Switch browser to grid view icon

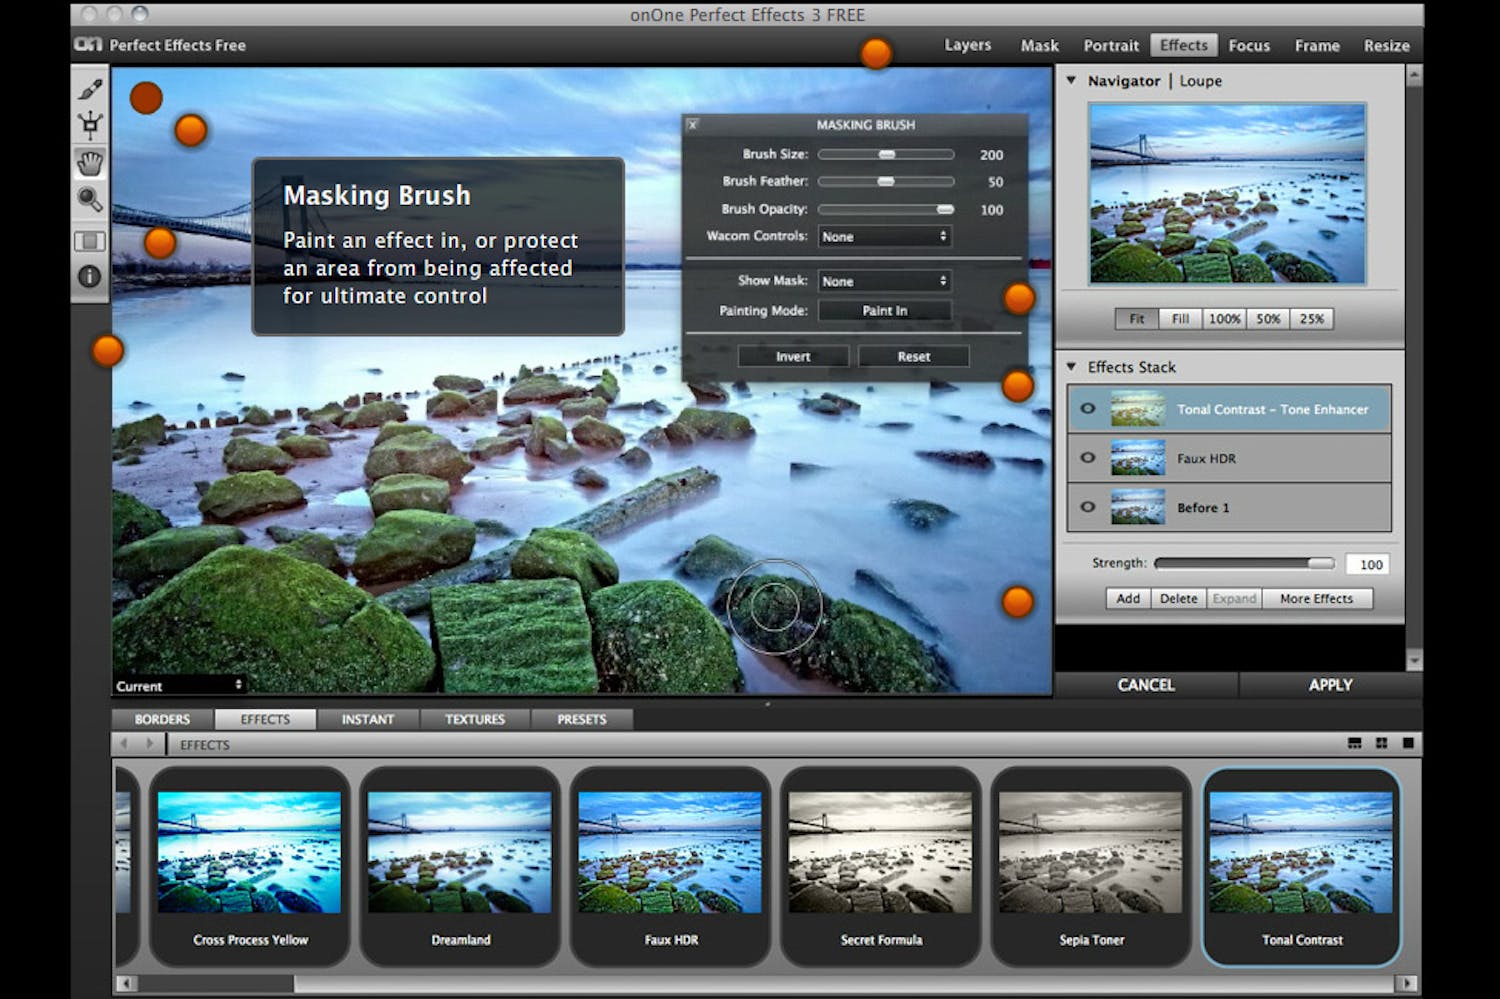pos(1381,744)
